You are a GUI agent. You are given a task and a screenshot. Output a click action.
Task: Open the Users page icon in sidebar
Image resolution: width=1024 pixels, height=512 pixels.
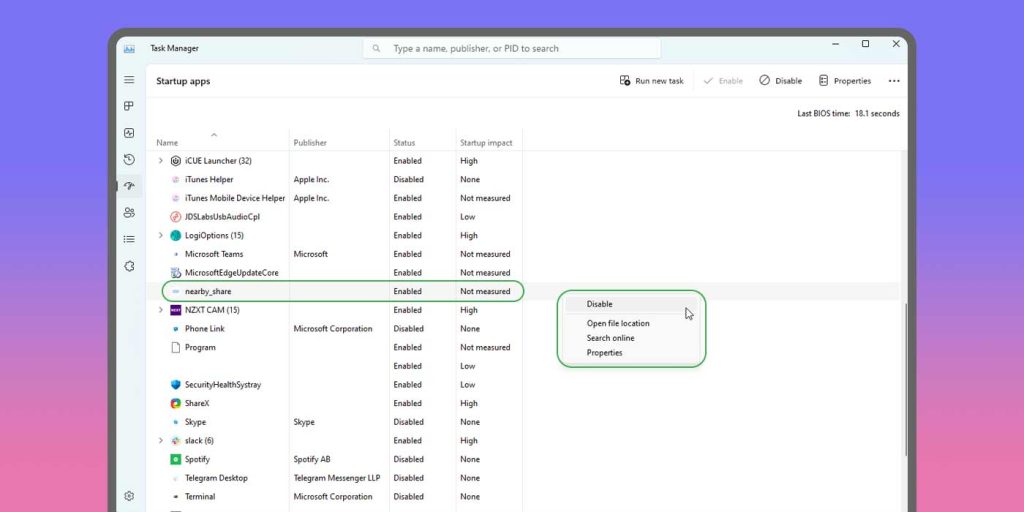[x=129, y=212]
